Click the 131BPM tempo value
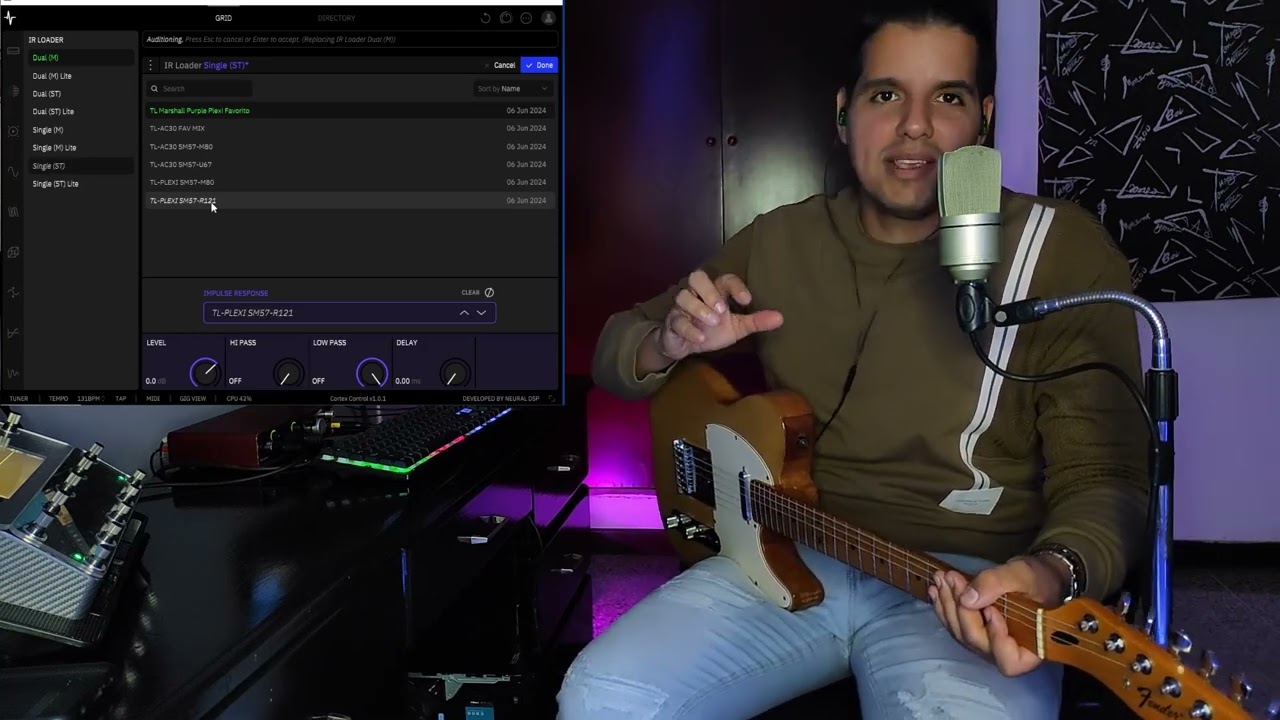 (x=89, y=398)
